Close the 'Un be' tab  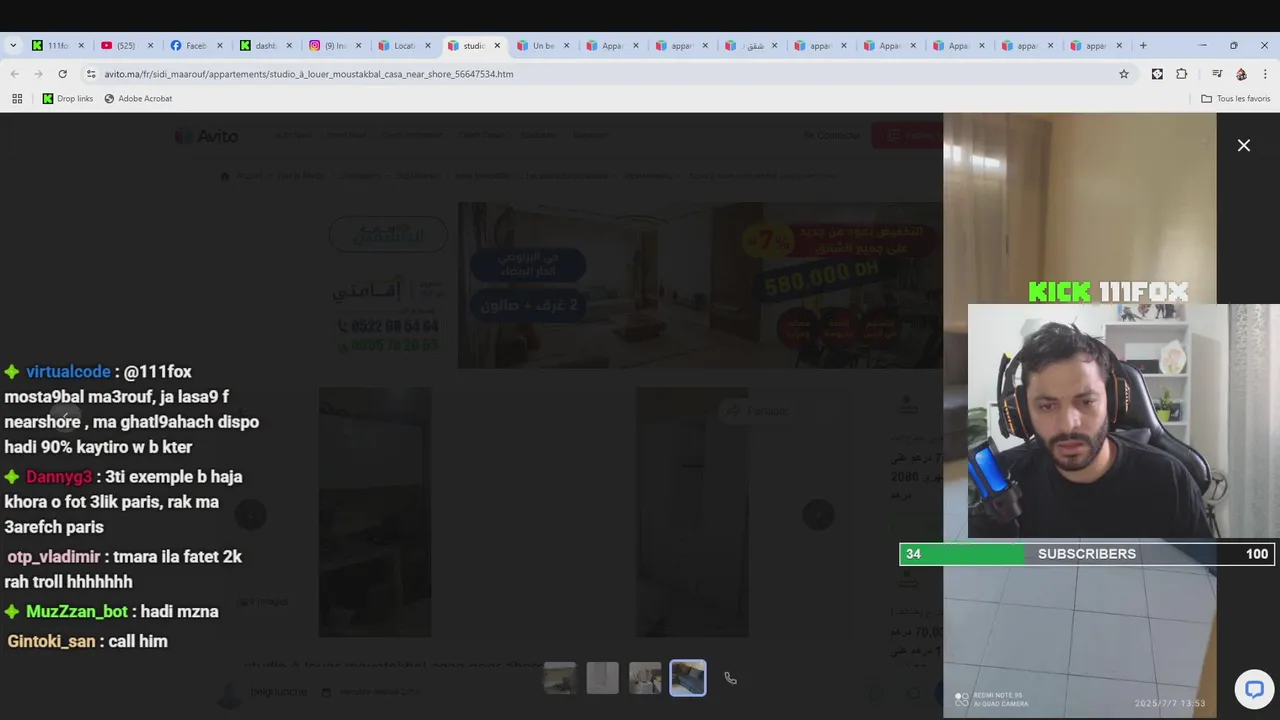pyautogui.click(x=566, y=45)
